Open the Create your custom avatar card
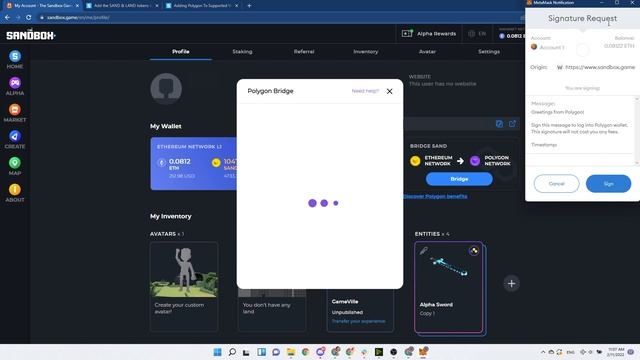The image size is (640, 360). click(184, 286)
